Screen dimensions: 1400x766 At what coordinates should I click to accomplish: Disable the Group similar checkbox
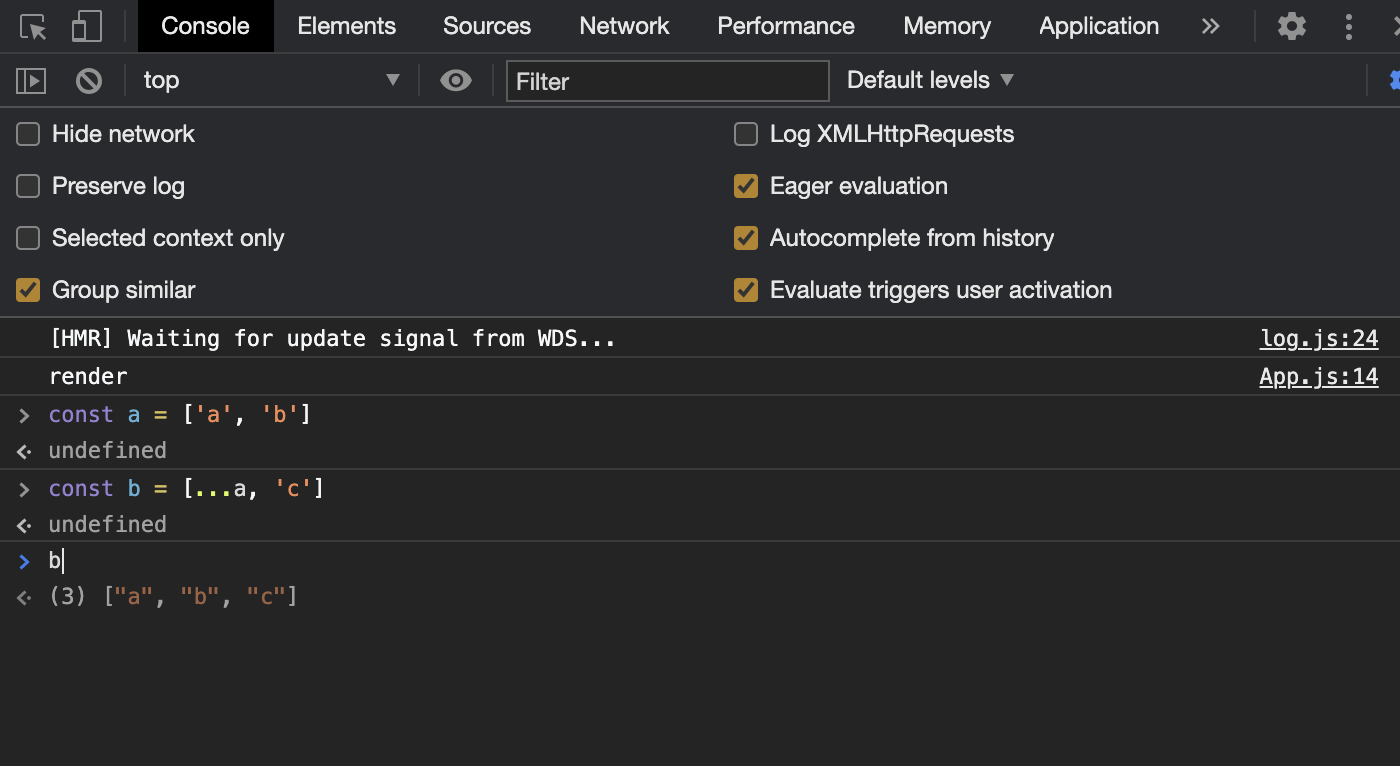28,290
